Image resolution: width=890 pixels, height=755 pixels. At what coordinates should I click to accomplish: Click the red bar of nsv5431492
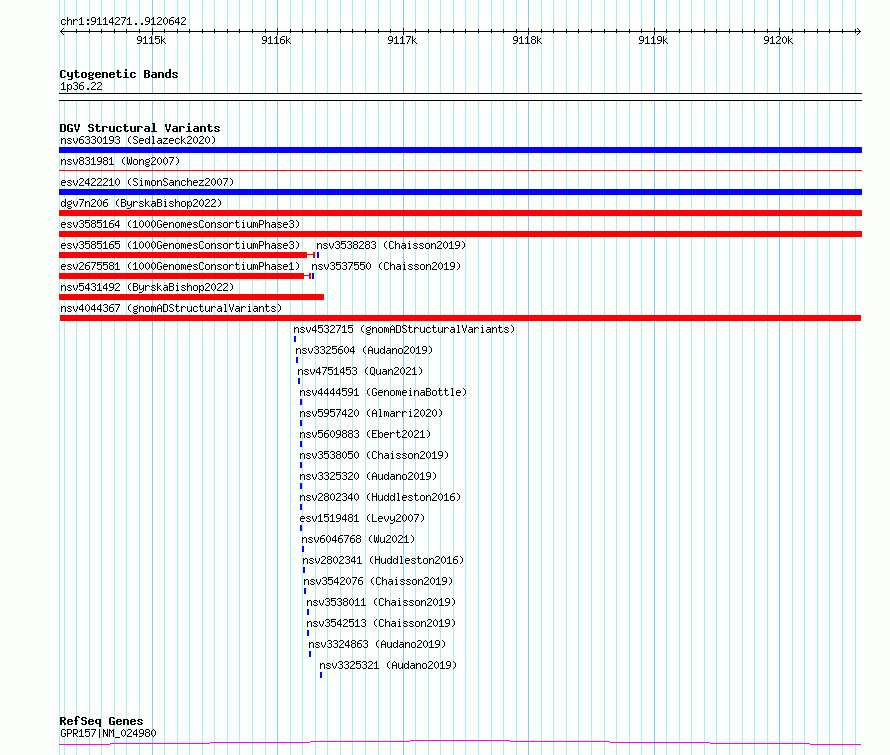pos(191,297)
